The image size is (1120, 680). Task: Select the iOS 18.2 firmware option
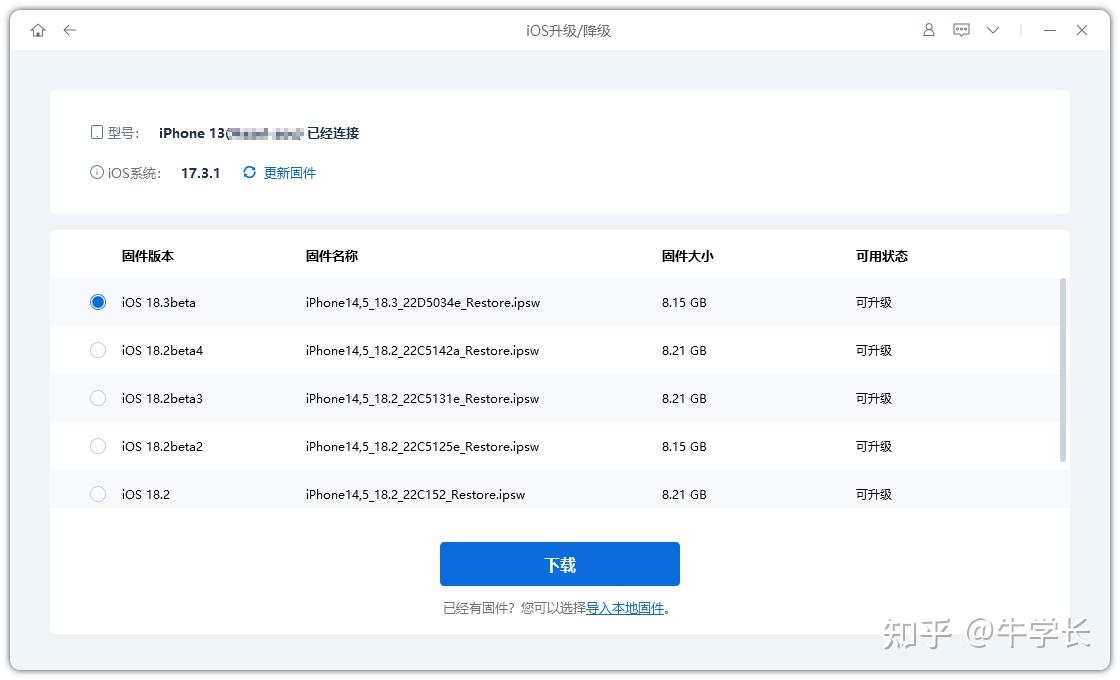click(98, 494)
